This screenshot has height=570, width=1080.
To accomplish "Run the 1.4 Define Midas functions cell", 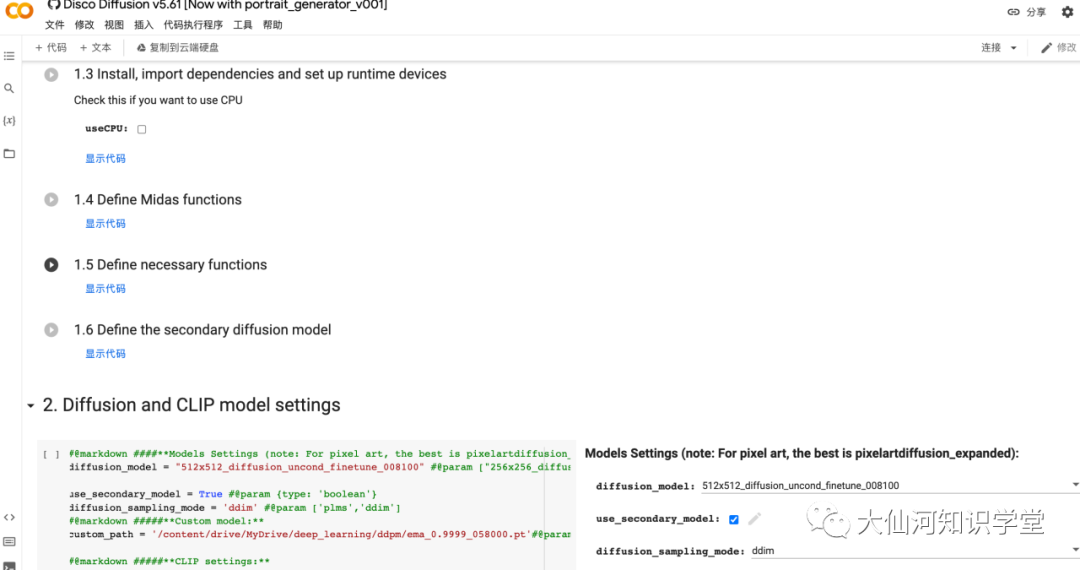I will point(51,200).
